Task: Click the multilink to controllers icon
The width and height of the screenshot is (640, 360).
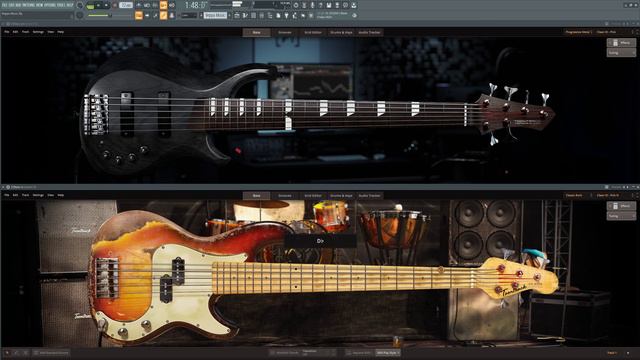Action: pyautogui.click(x=171, y=16)
